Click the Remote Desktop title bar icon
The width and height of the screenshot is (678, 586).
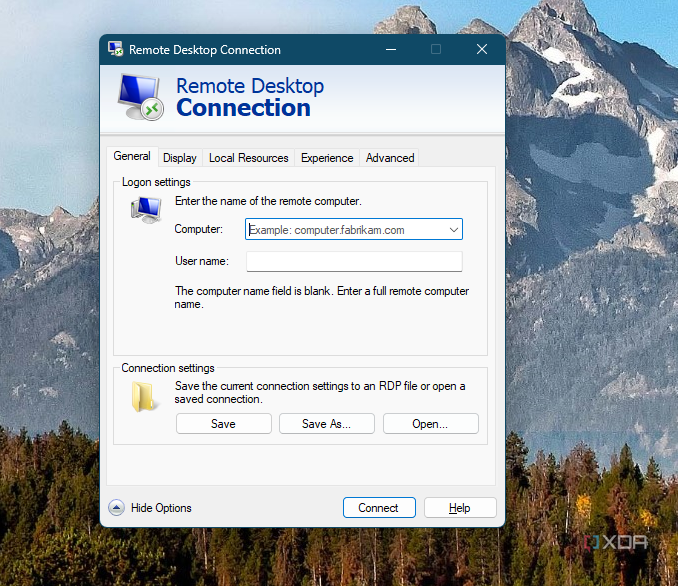[115, 49]
